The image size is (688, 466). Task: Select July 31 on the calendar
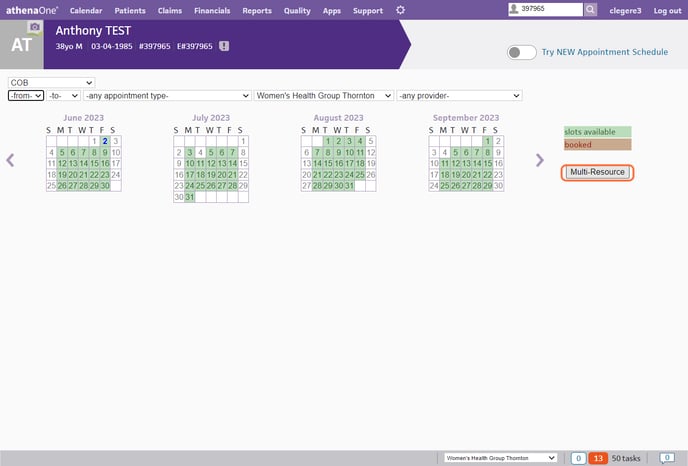(190, 197)
